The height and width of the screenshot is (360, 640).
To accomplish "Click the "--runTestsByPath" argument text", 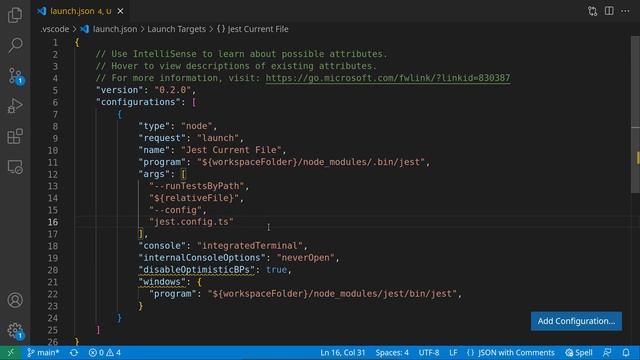I will (x=196, y=186).
